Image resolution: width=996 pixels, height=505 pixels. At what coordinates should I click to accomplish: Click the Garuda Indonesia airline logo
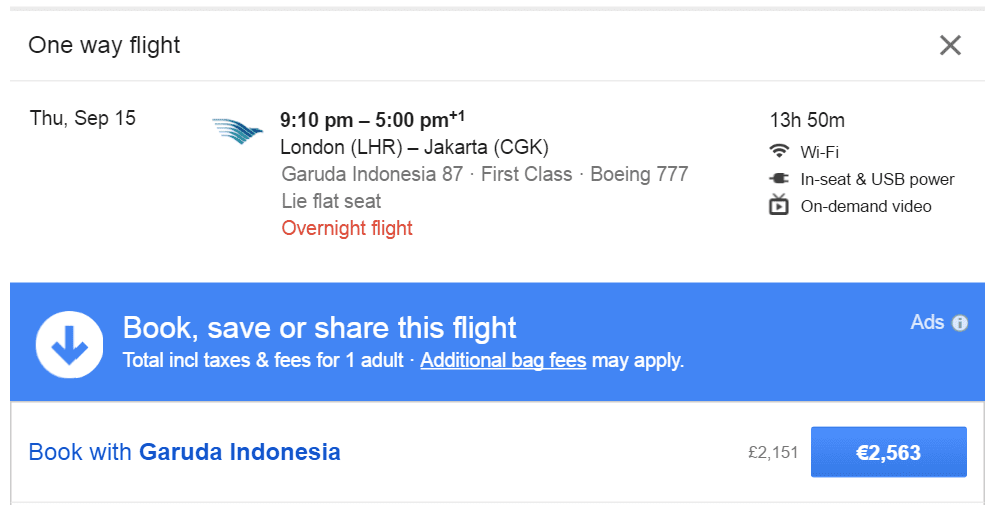pyautogui.click(x=237, y=130)
